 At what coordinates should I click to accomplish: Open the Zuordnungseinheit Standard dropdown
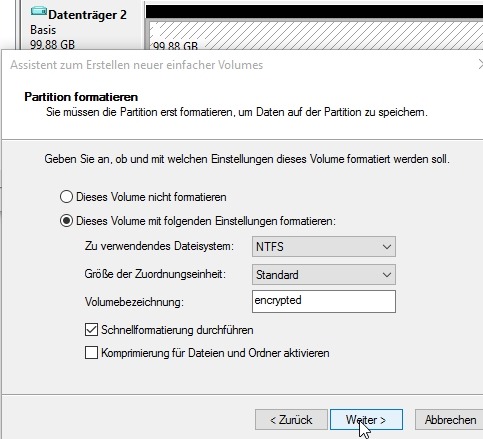(x=324, y=275)
